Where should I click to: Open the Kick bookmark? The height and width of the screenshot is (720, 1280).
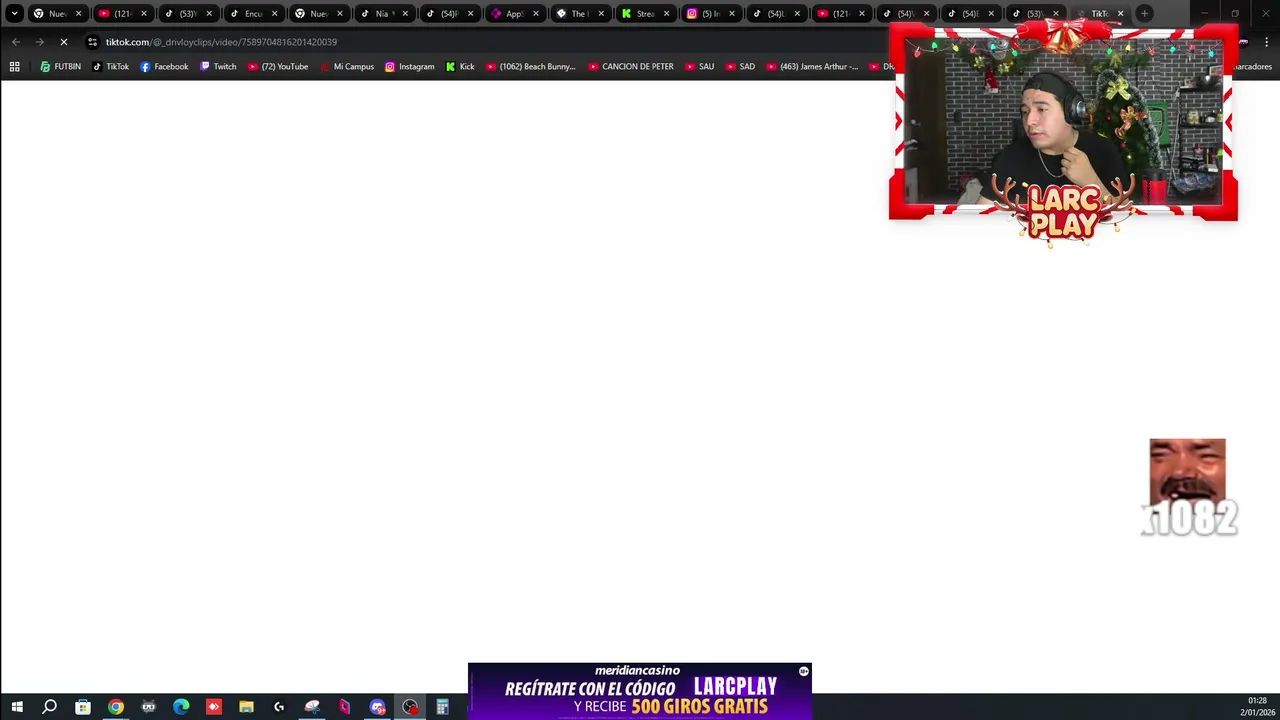click(x=460, y=67)
